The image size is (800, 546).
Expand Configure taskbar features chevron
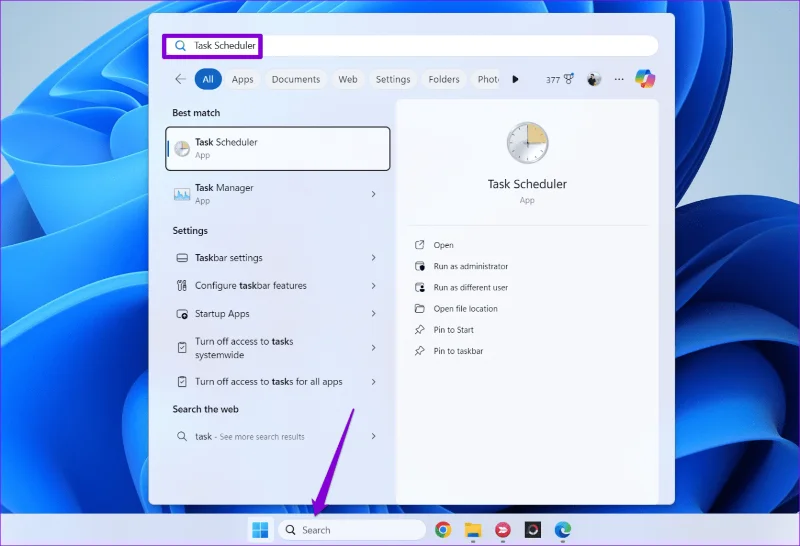coord(373,286)
